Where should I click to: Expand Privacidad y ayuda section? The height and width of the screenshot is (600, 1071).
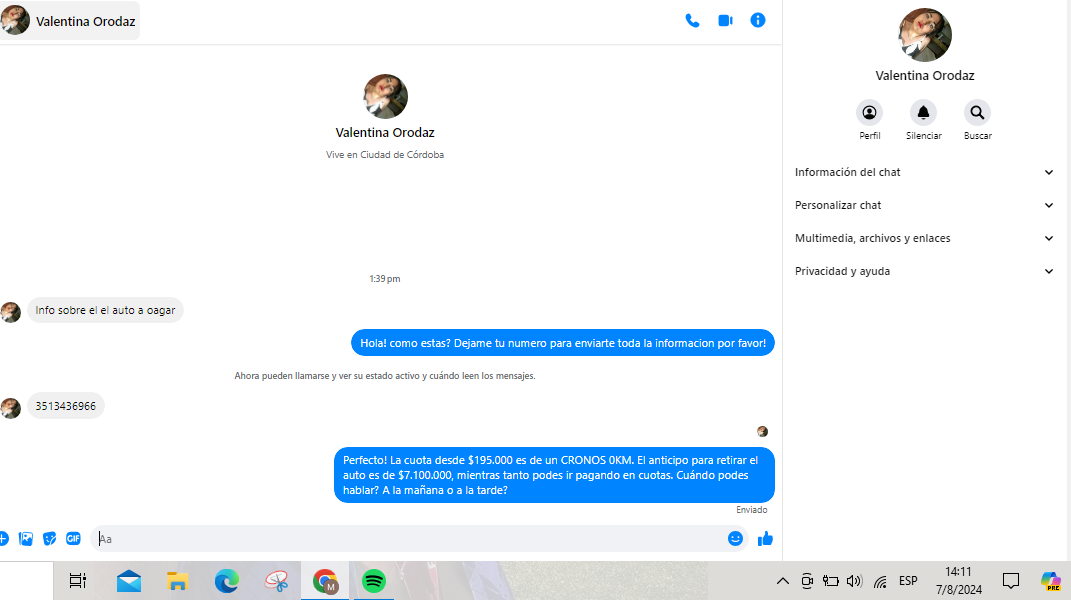(925, 271)
